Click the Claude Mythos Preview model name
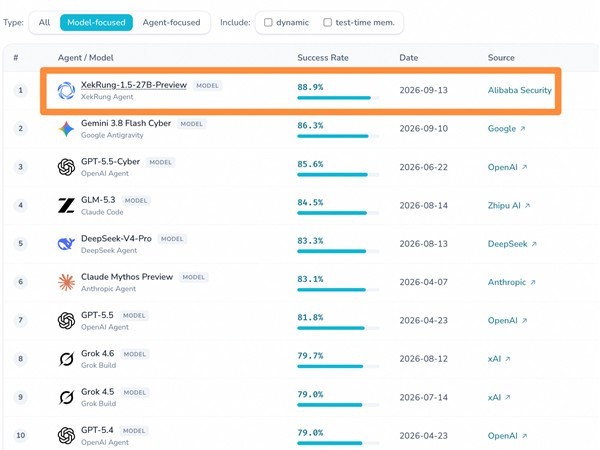Screen dimensions: 600x450 (x=127, y=277)
